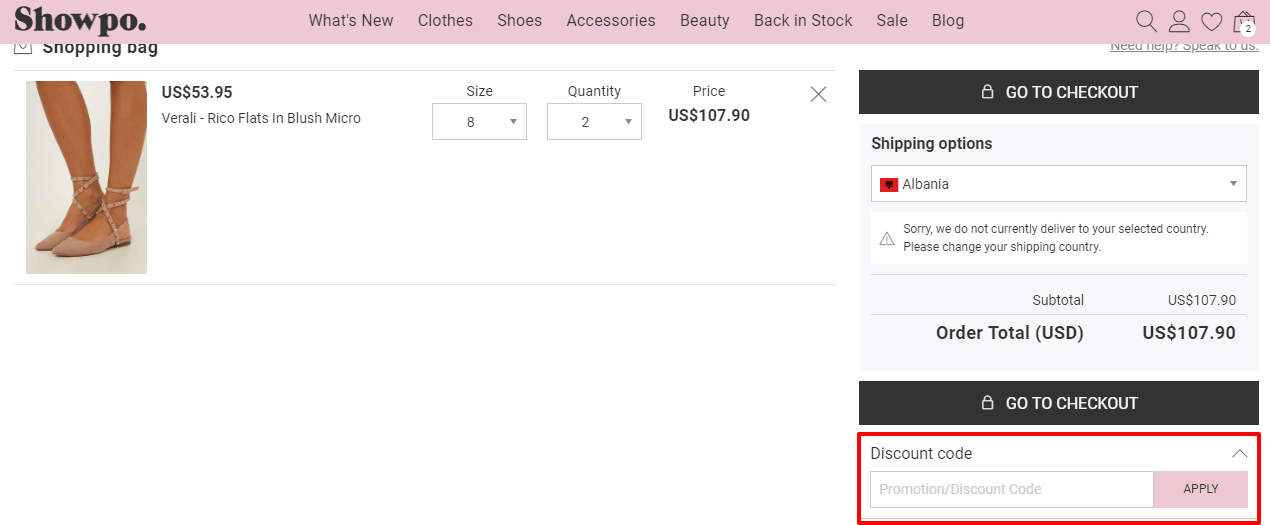Remove Verali Rico Flats with X icon

pyautogui.click(x=818, y=94)
